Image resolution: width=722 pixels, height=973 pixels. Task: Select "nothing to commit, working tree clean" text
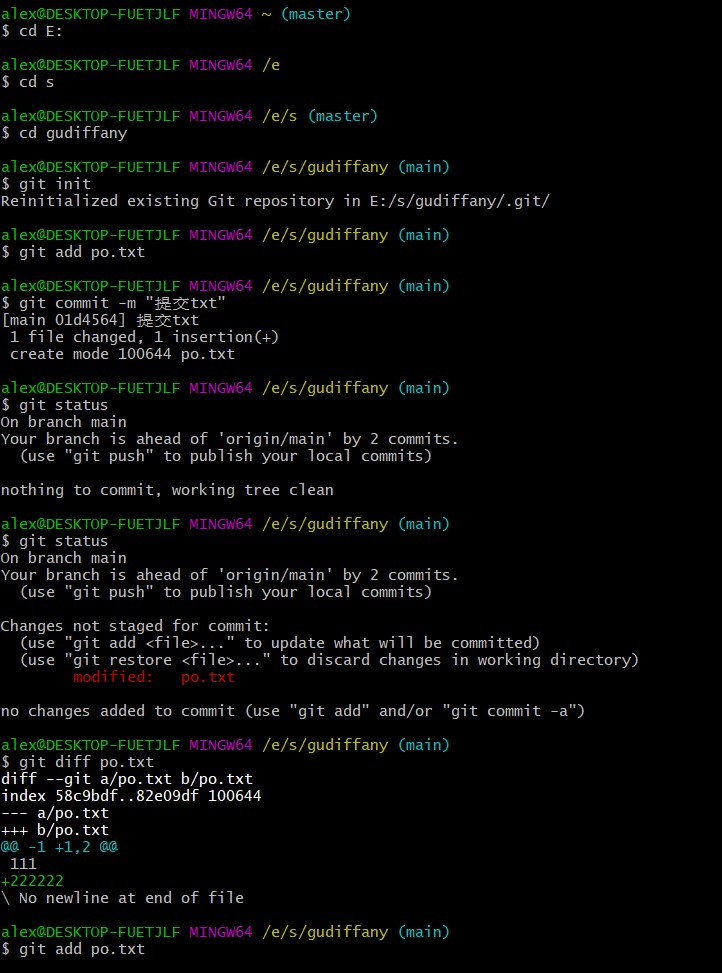[x=167, y=490]
